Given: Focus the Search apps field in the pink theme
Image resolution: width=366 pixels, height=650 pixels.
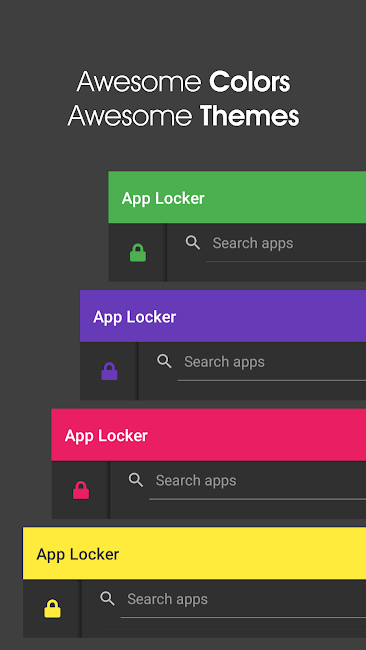Looking at the screenshot, I should pos(257,485).
